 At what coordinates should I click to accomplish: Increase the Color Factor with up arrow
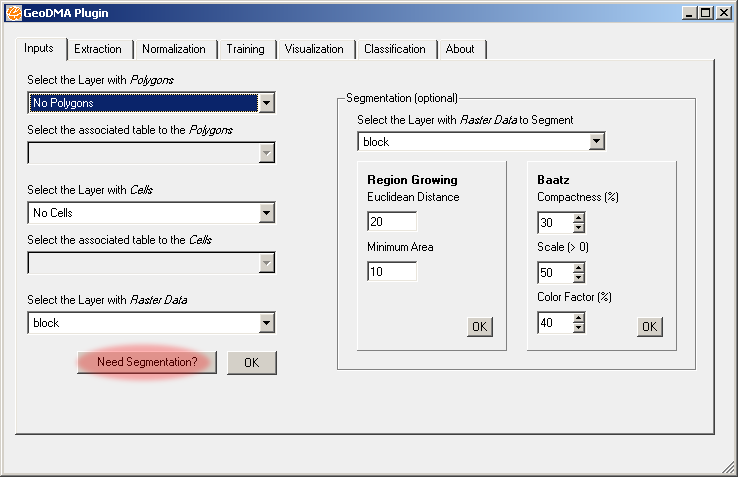pyautogui.click(x=578, y=317)
